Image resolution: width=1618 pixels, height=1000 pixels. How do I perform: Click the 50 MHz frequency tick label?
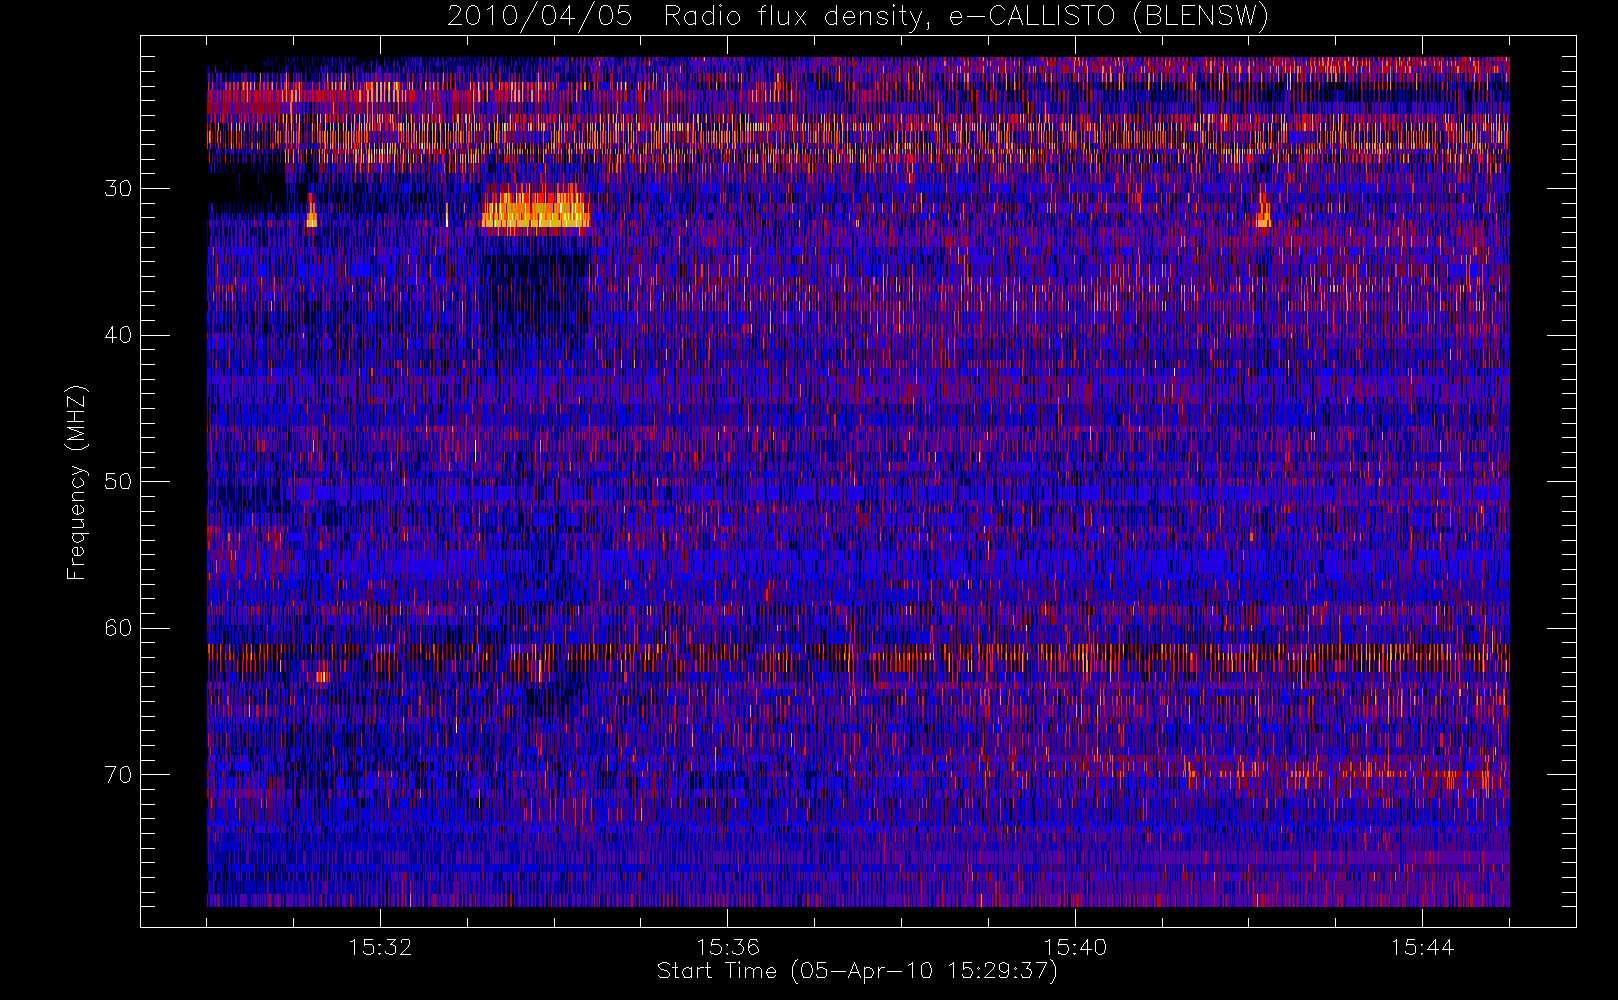pos(118,481)
